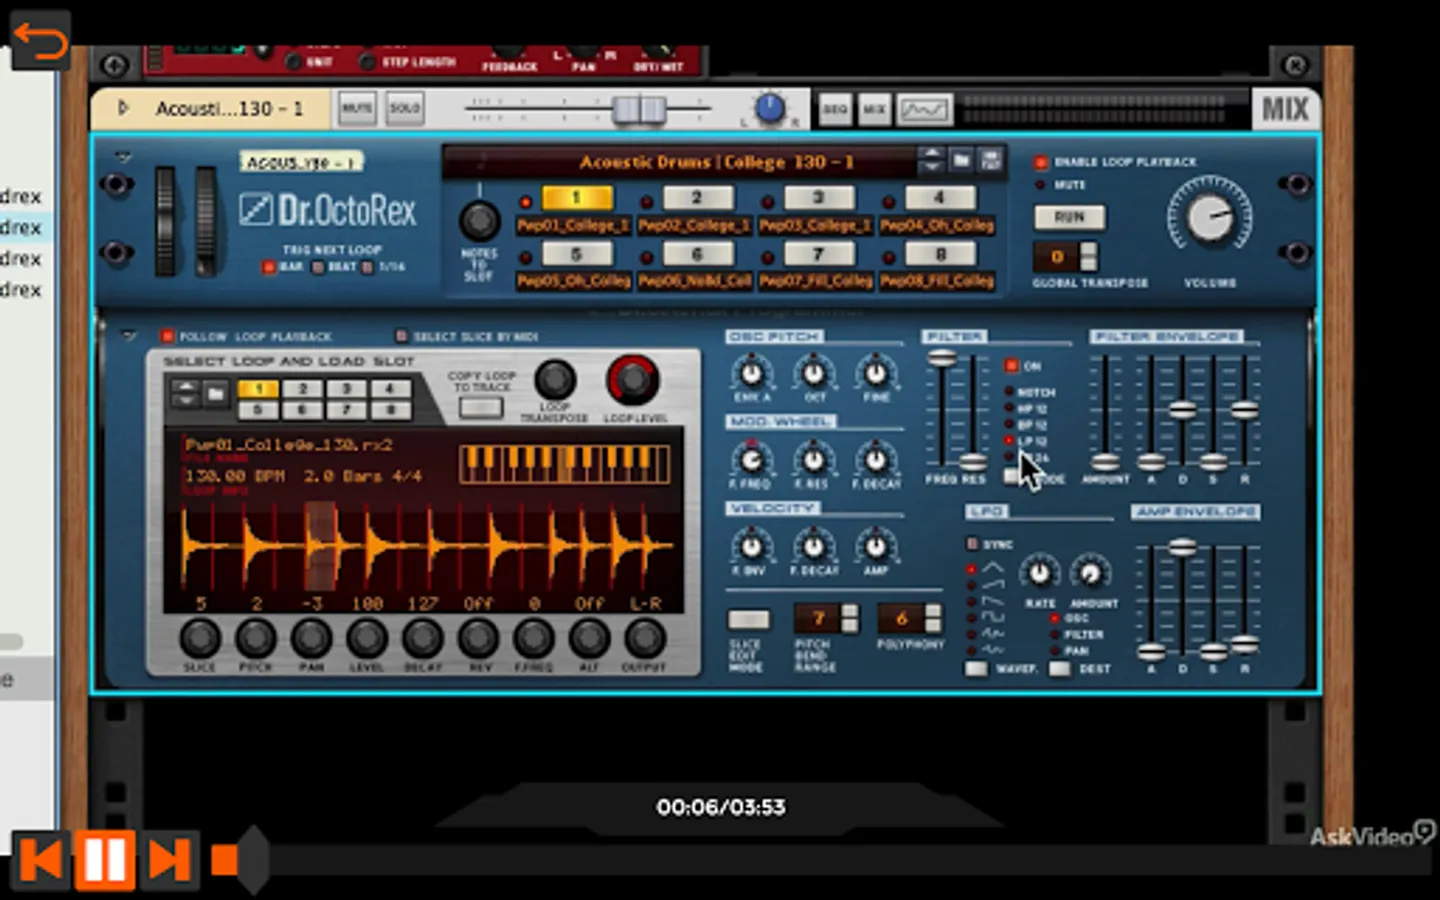
Task: Open the loop browse folder icon in Load Slot
Action: point(216,393)
